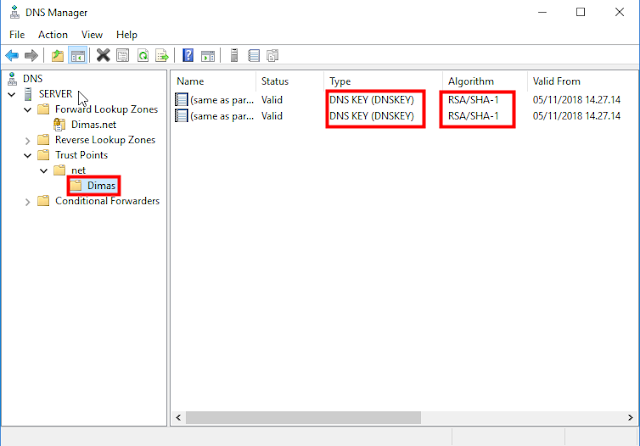Viewport: 640px width, 446px height.
Task: Click the horizontal scrollbar thumb
Action: click(303, 417)
